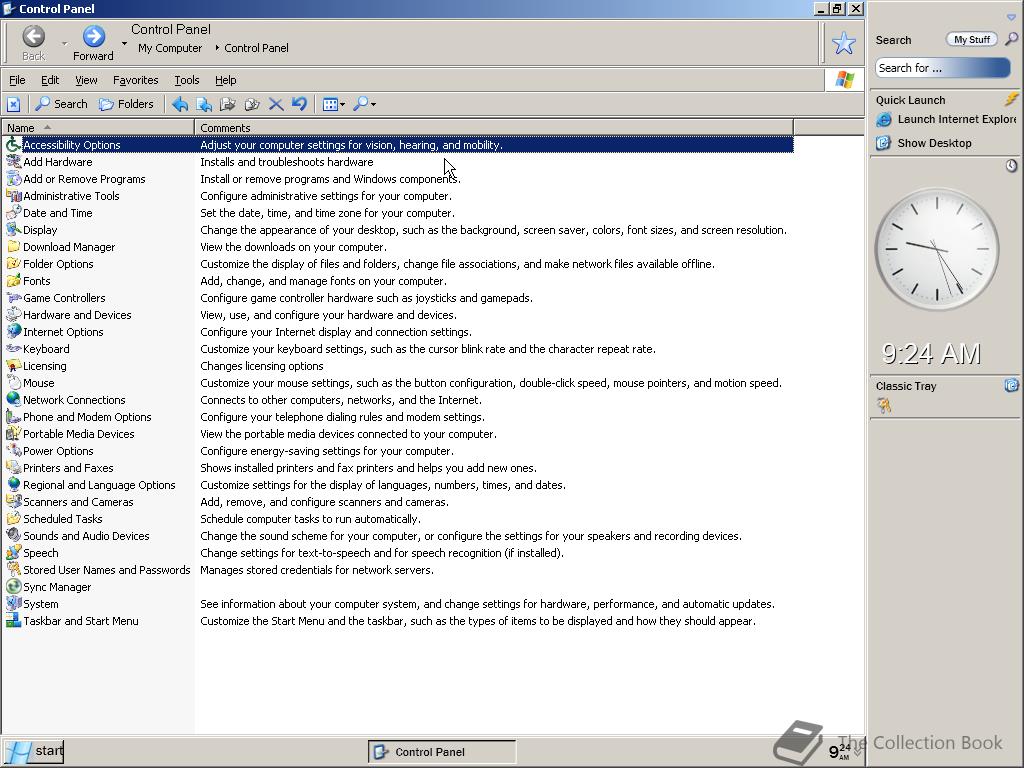Open the Favorites menu
This screenshot has width=1024, height=768.
[135, 80]
